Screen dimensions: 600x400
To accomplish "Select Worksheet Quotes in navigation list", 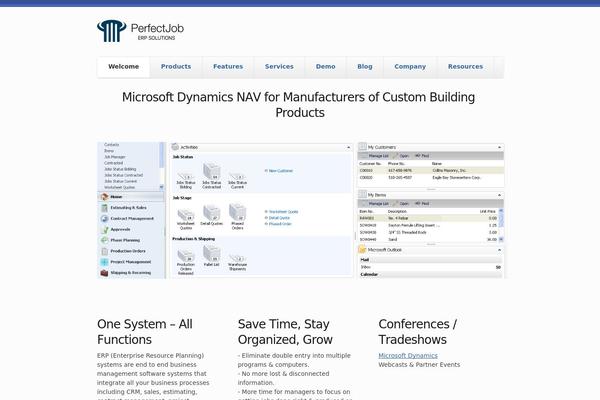I will click(119, 188).
